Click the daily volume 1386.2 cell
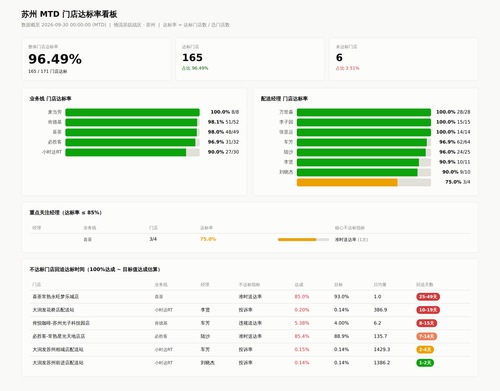This screenshot has height=391, width=500. point(382,362)
